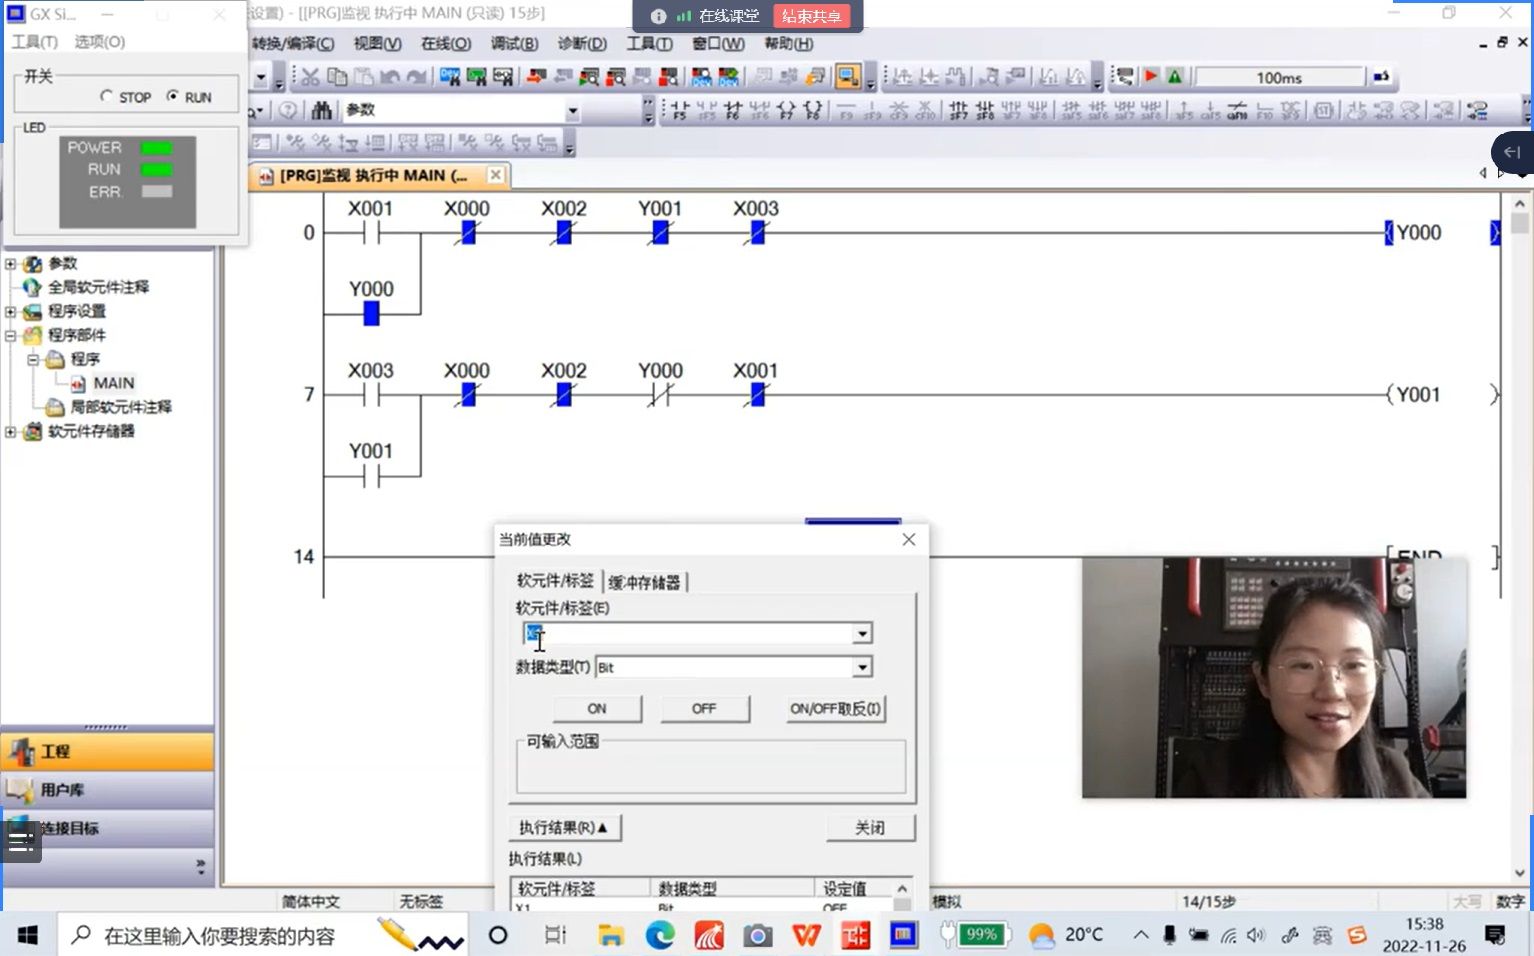Image resolution: width=1534 pixels, height=956 pixels.
Task: Click the Cut scissors icon in toolbar
Action: pyautogui.click(x=311, y=77)
